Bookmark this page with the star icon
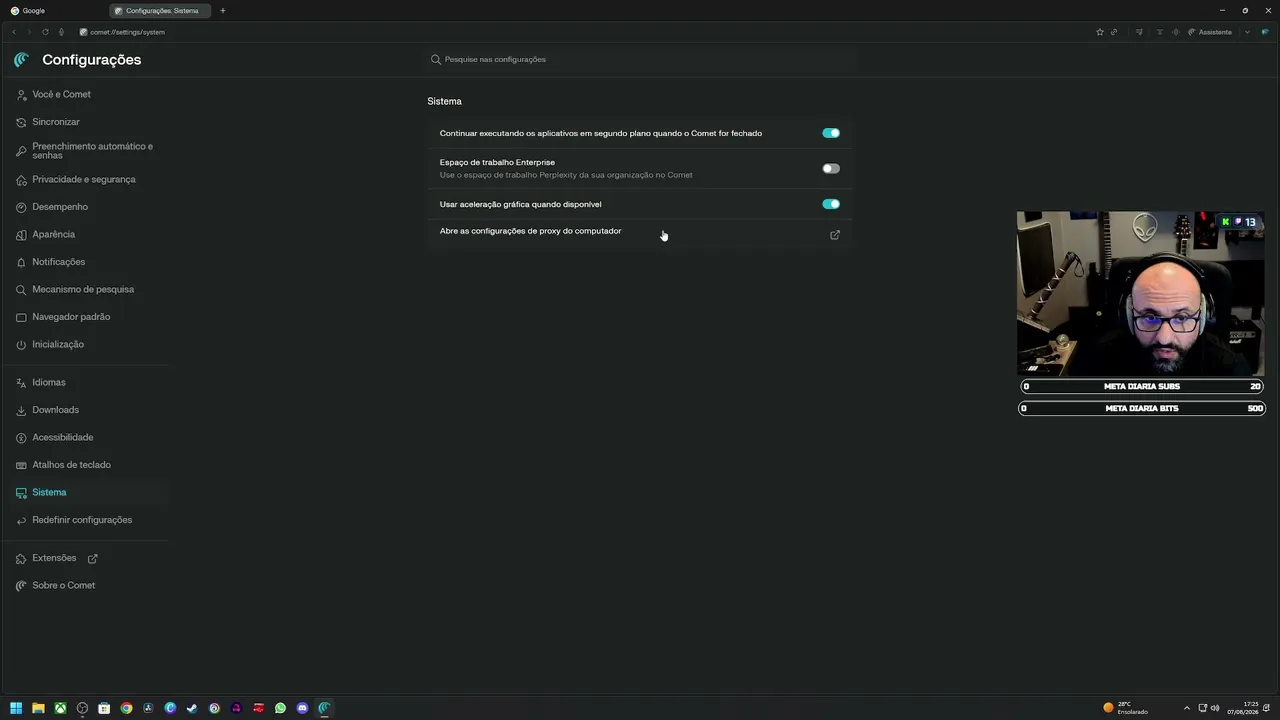 point(1100,32)
